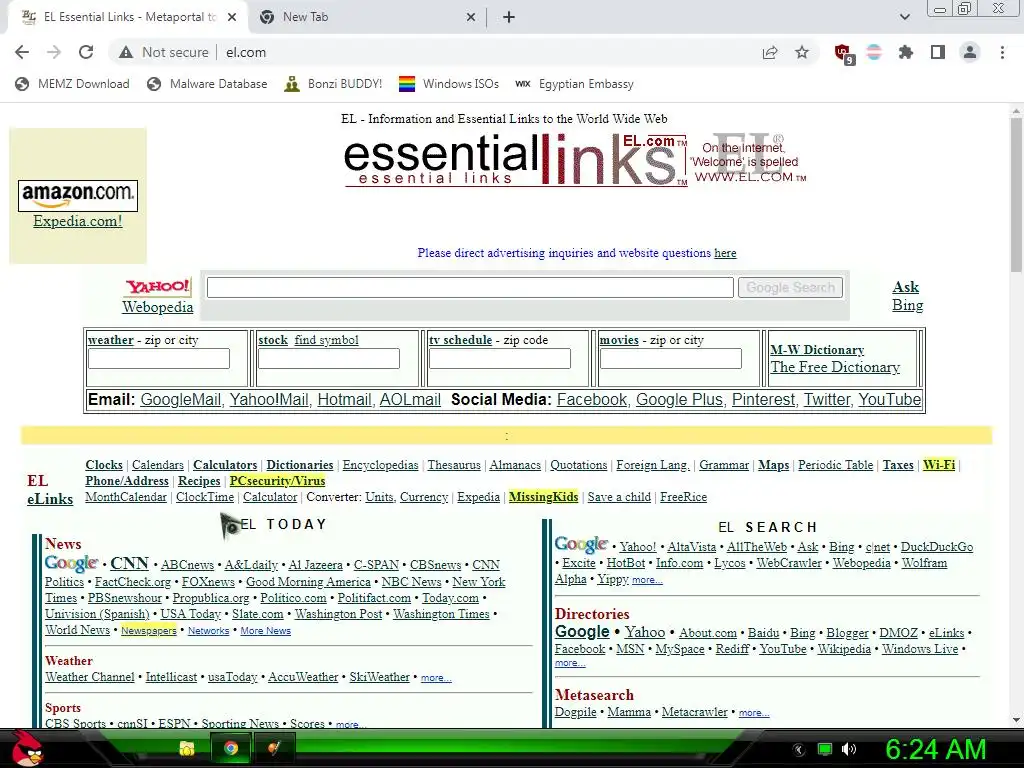Screen dimensions: 1024x768
Task: Click the essential links header logo
Action: click(x=515, y=159)
